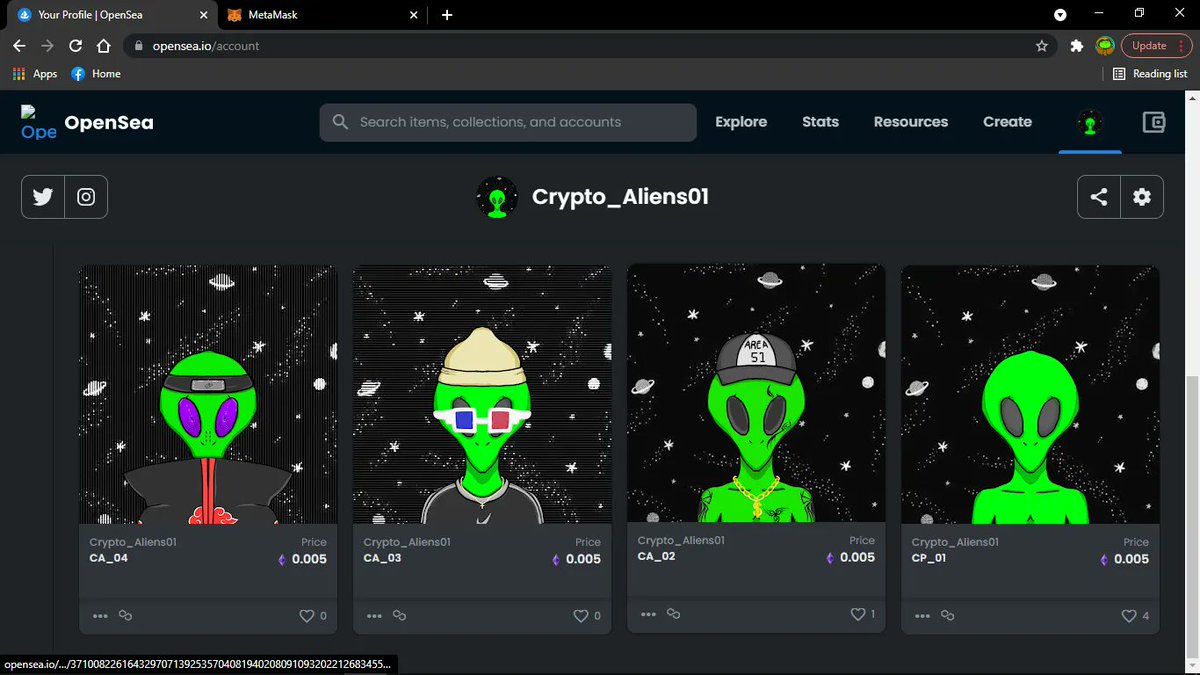This screenshot has height=675, width=1200.
Task: Click the CA_04 item name
Action: coord(106,558)
